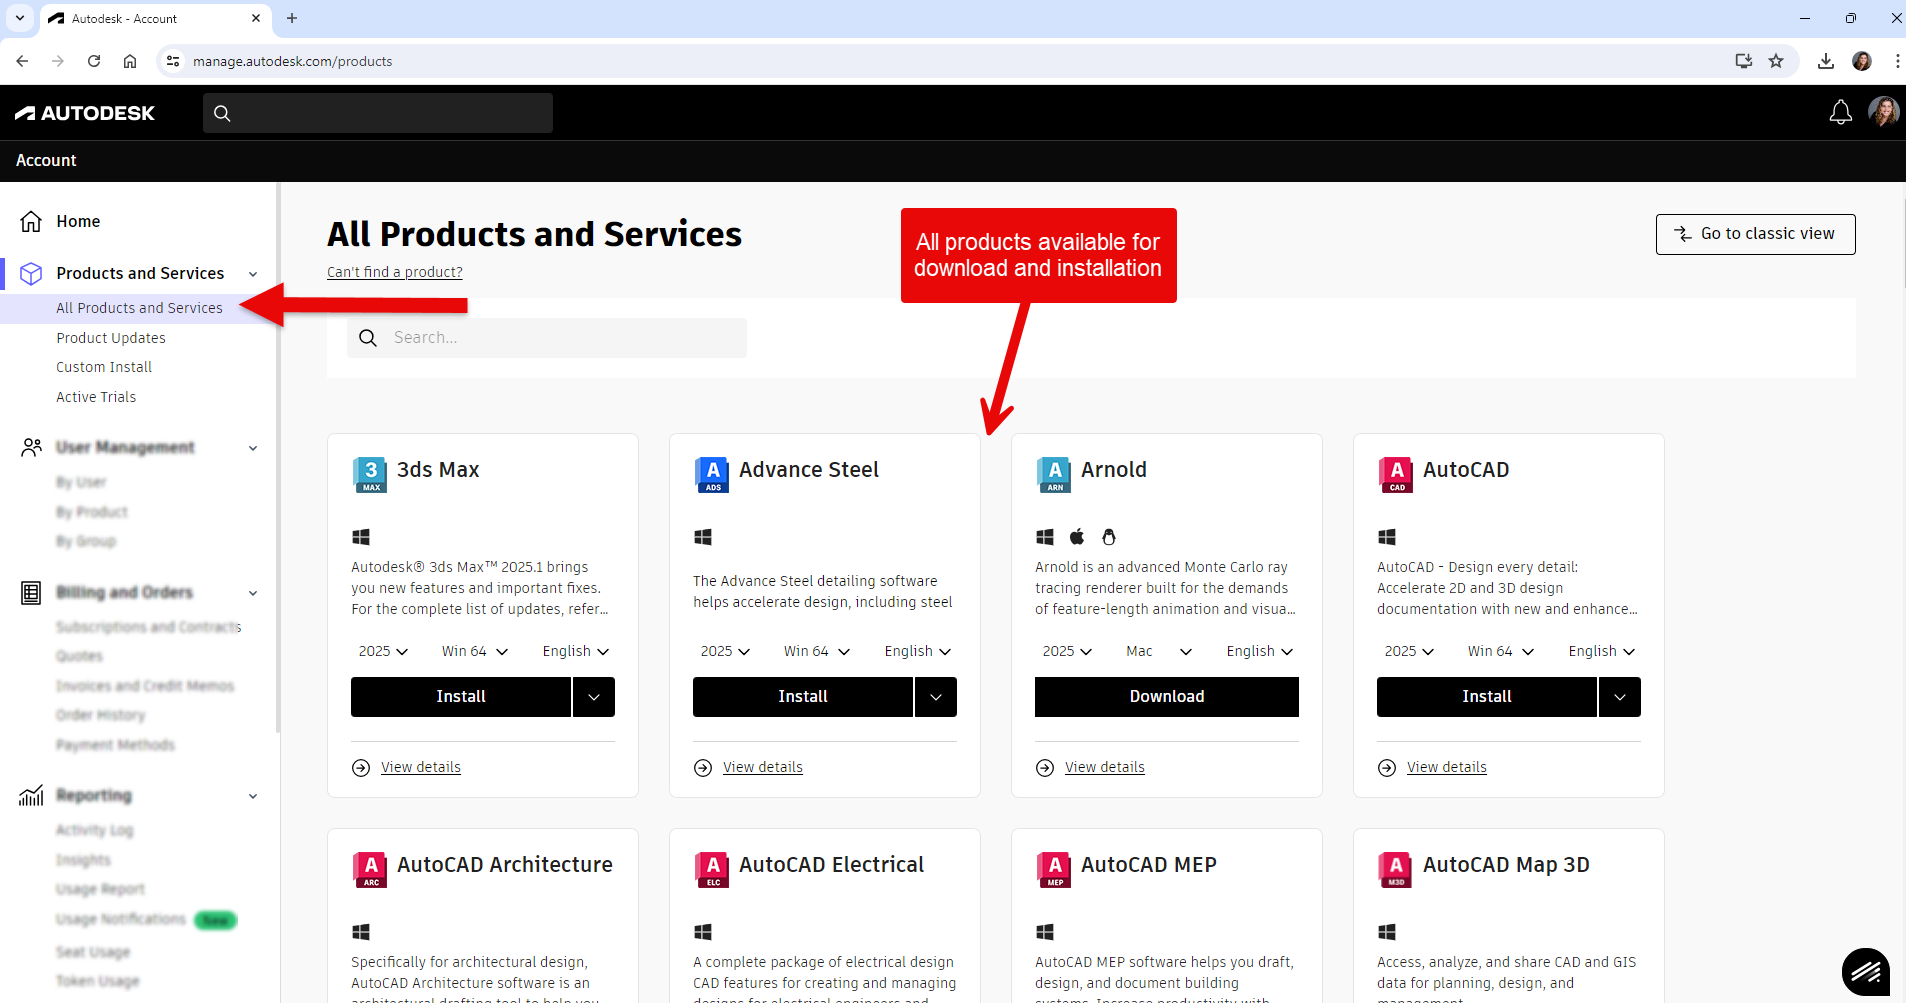Click the AutoCAD product icon
Viewport: 1906px width, 1003px height.
coord(1396,474)
